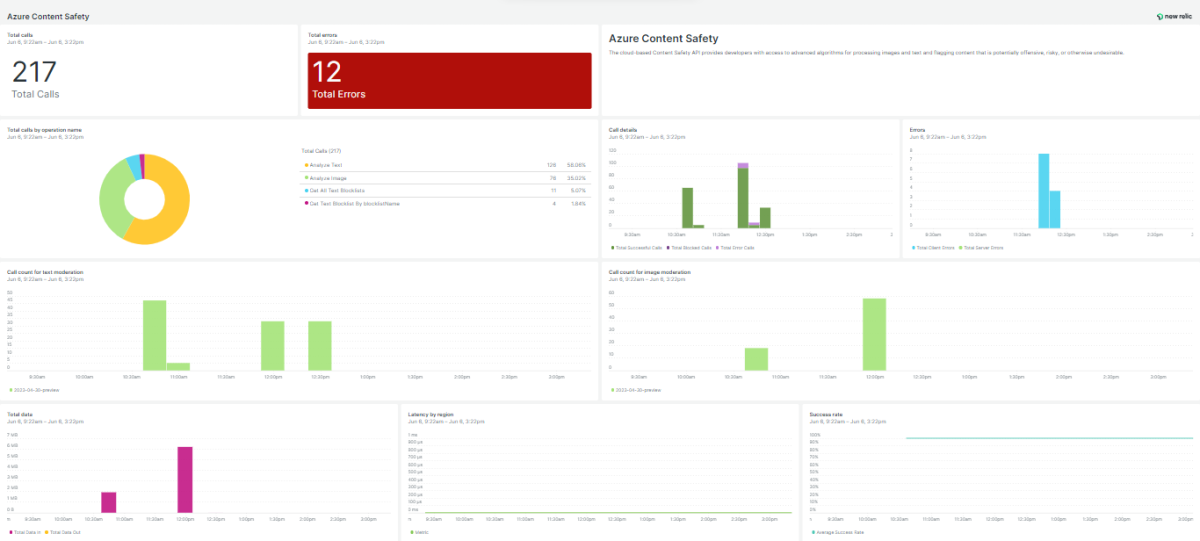Click the Total Calls (217) table header
The image size is (1200, 541).
click(322, 151)
